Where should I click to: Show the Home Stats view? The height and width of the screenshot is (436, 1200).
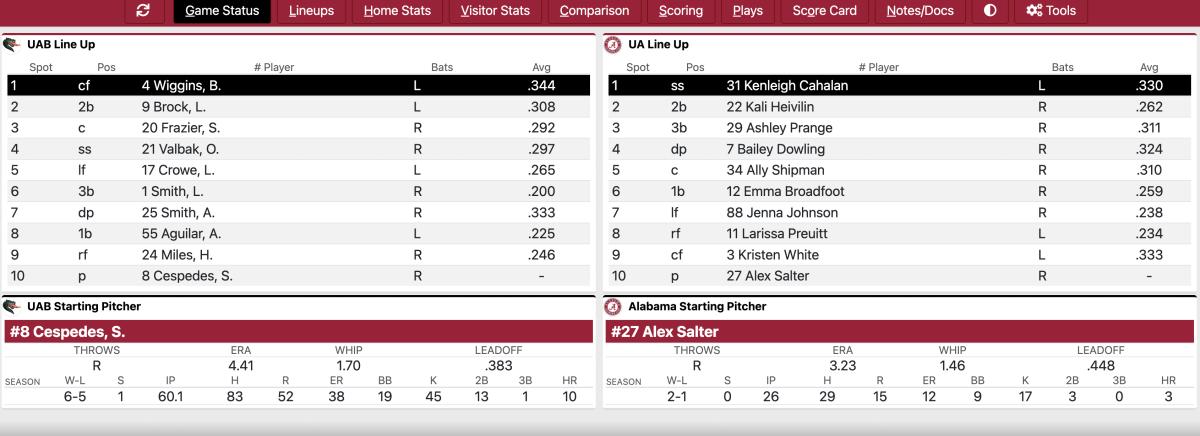tap(397, 11)
